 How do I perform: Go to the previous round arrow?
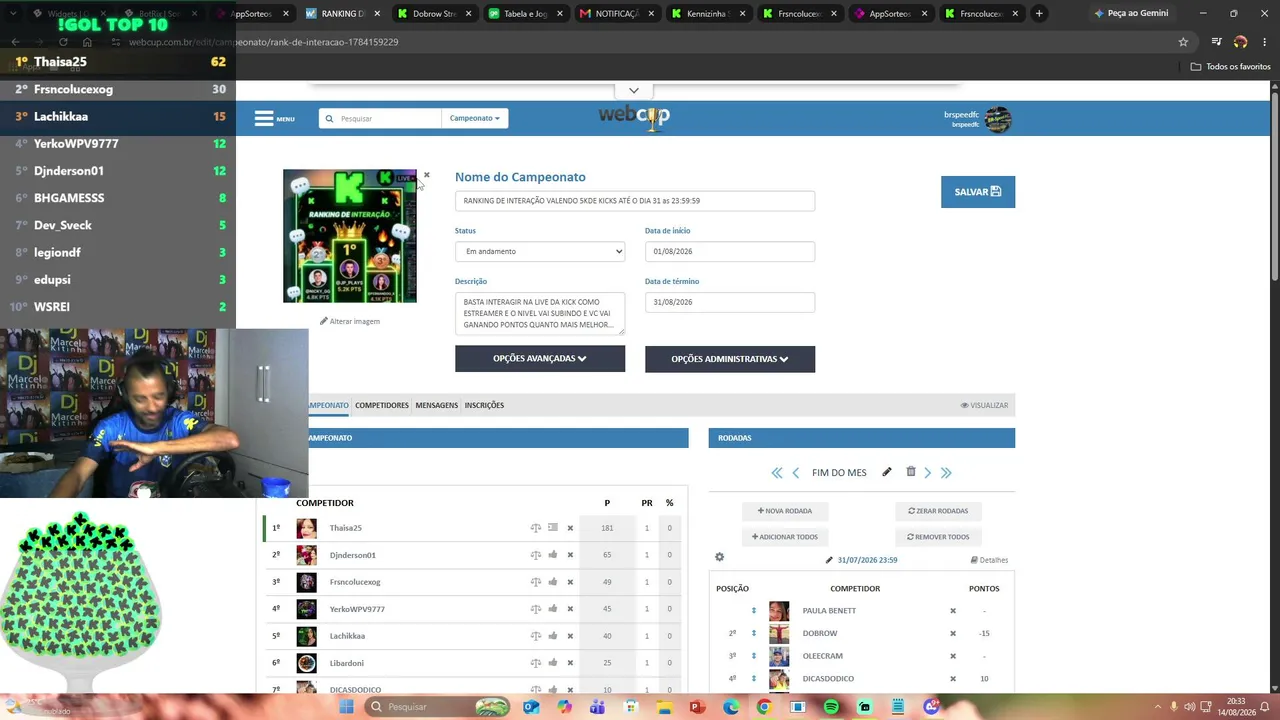tap(796, 473)
